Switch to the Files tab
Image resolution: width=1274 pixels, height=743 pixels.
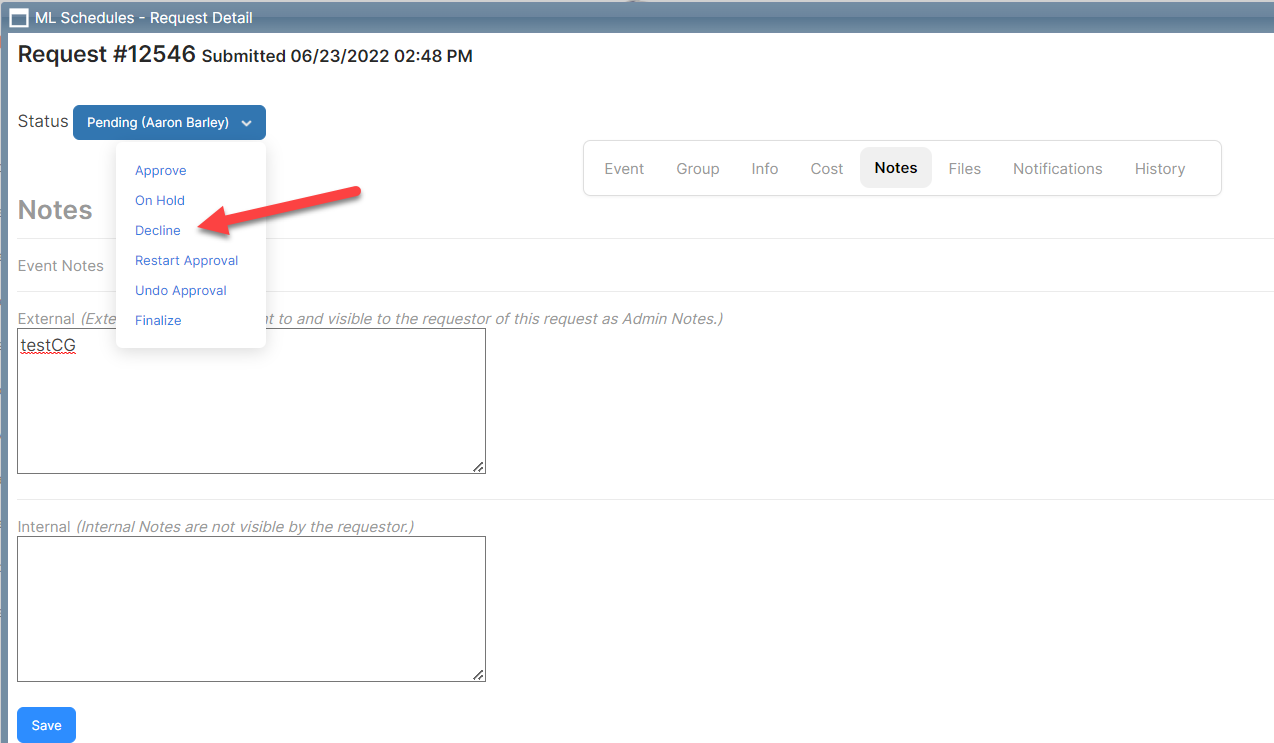pyautogui.click(x=965, y=168)
